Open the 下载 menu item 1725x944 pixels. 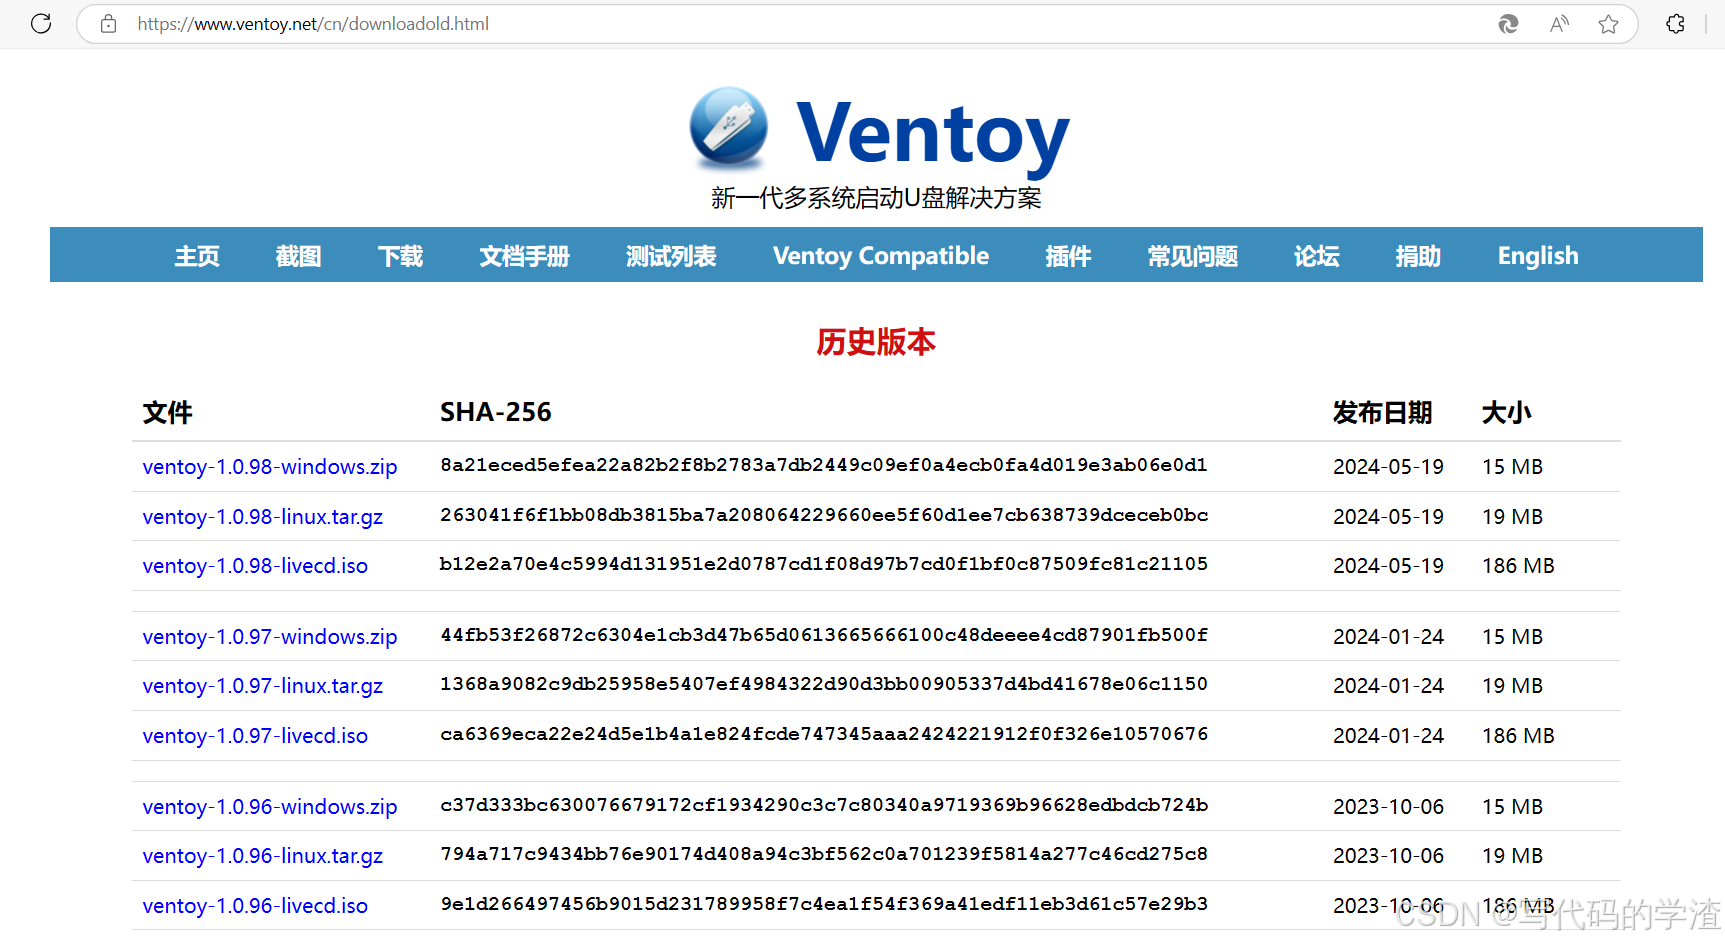click(400, 256)
